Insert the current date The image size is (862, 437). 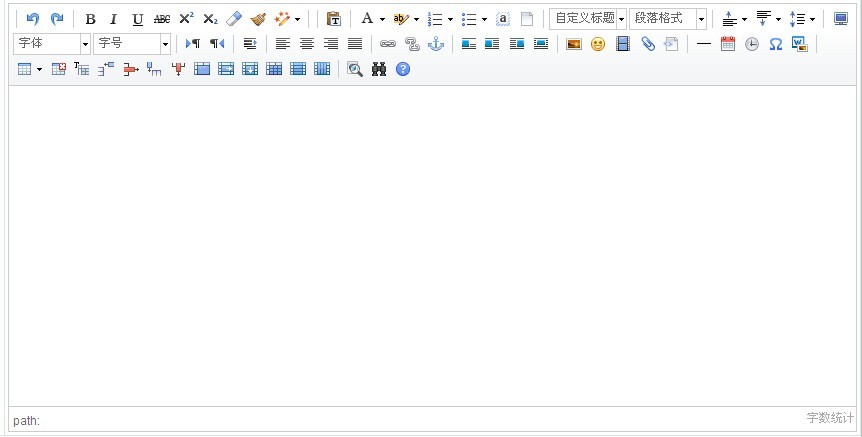click(x=728, y=44)
